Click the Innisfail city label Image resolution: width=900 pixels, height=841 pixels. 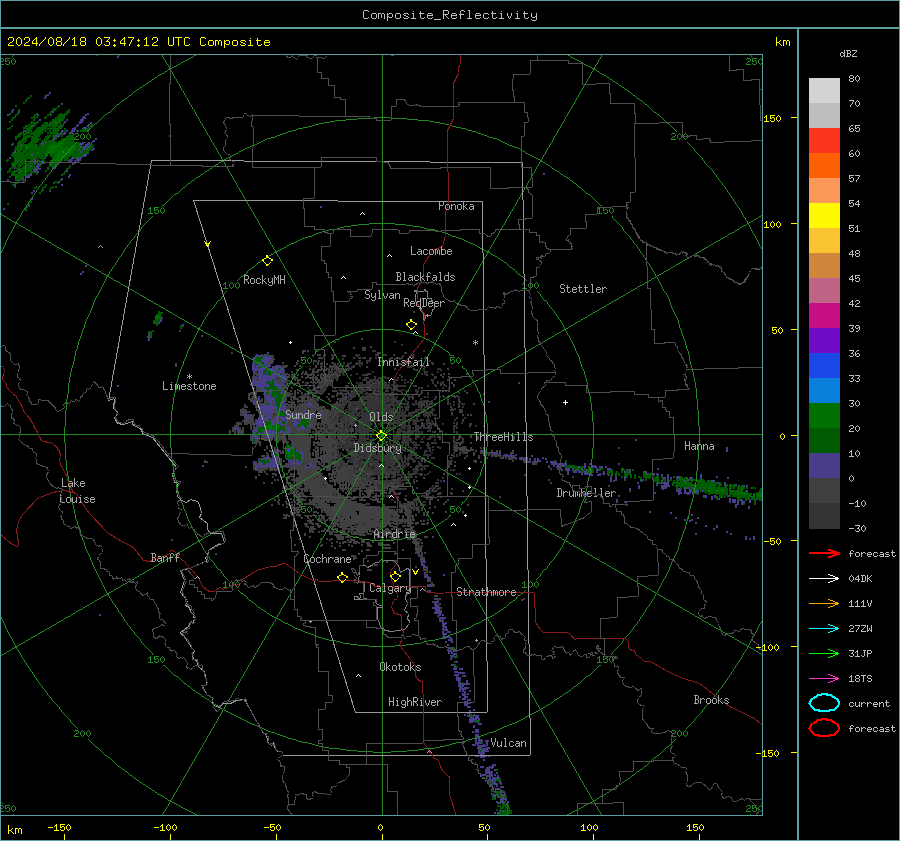[x=403, y=362]
